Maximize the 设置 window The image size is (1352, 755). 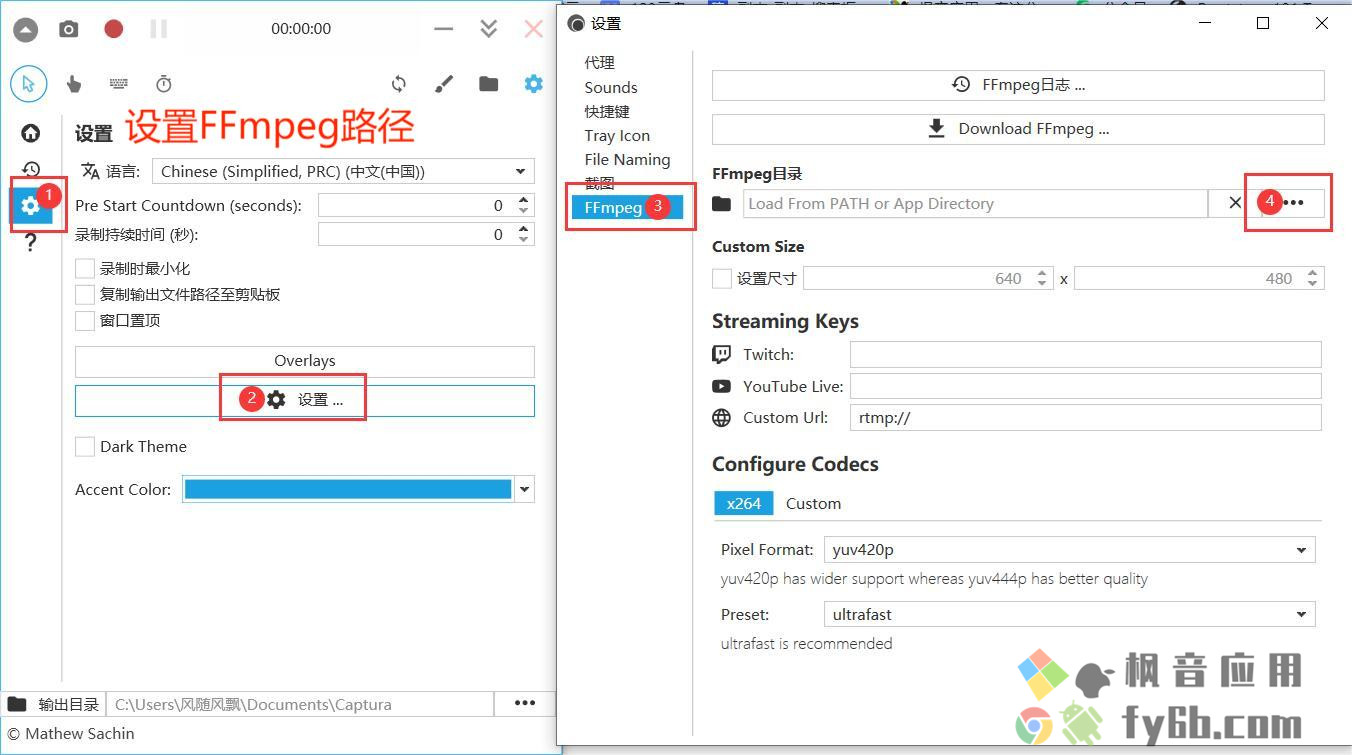(1263, 23)
